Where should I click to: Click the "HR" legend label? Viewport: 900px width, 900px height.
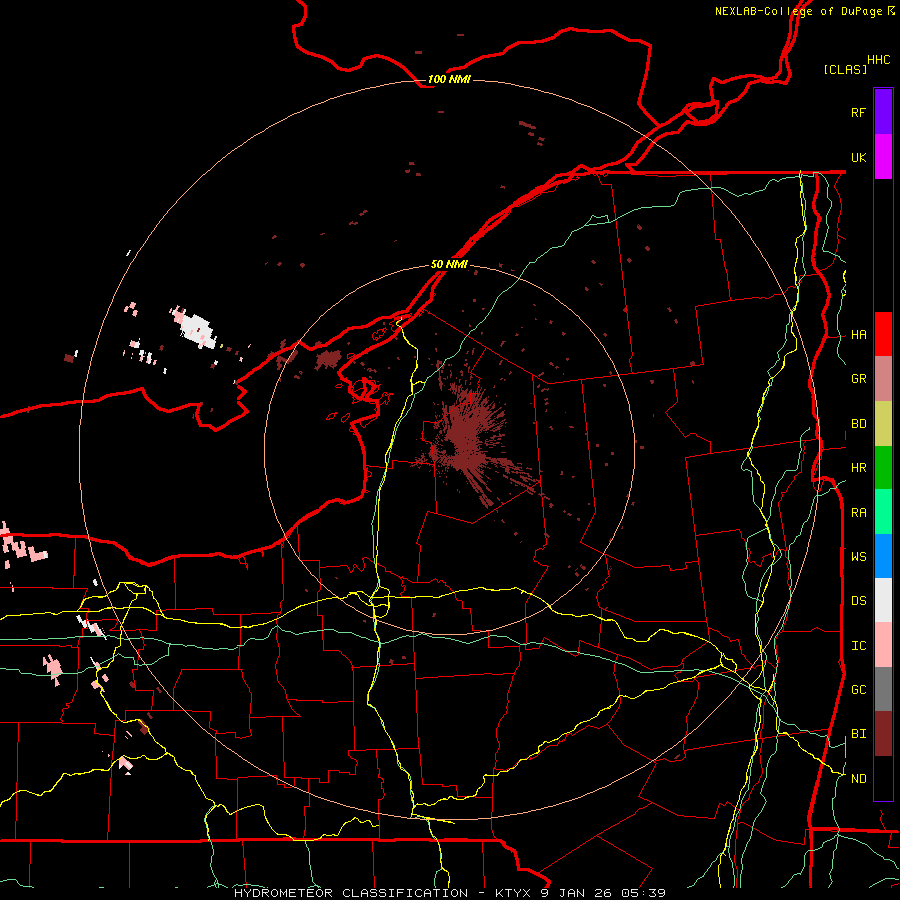click(859, 468)
